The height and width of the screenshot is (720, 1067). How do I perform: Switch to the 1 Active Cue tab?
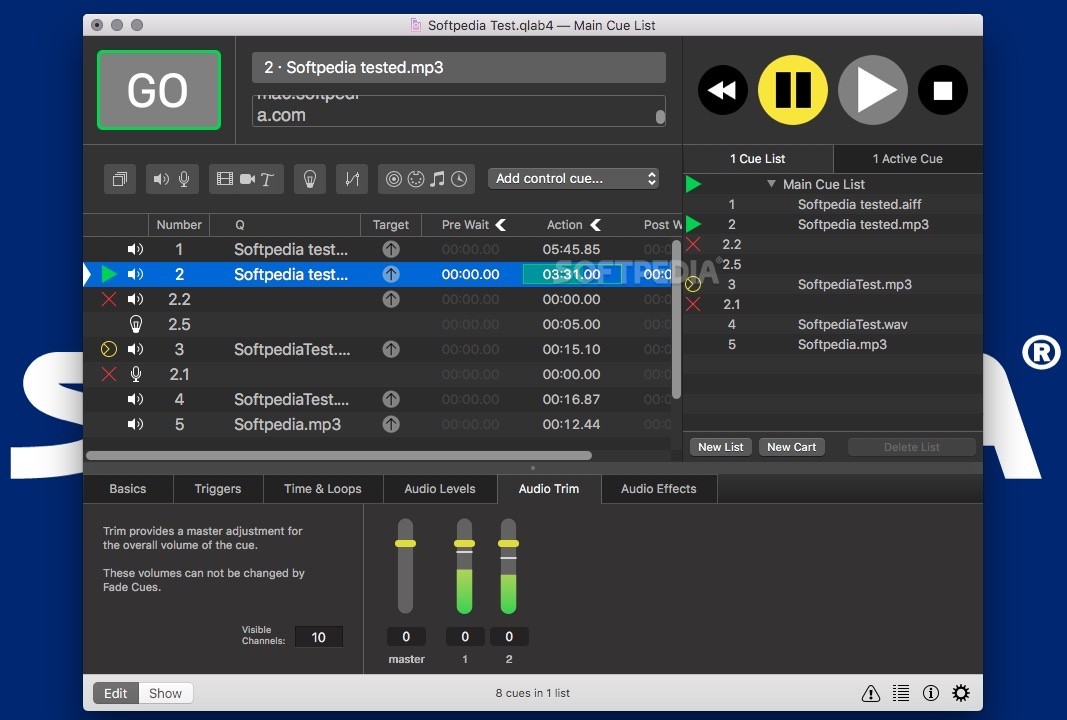coord(908,159)
